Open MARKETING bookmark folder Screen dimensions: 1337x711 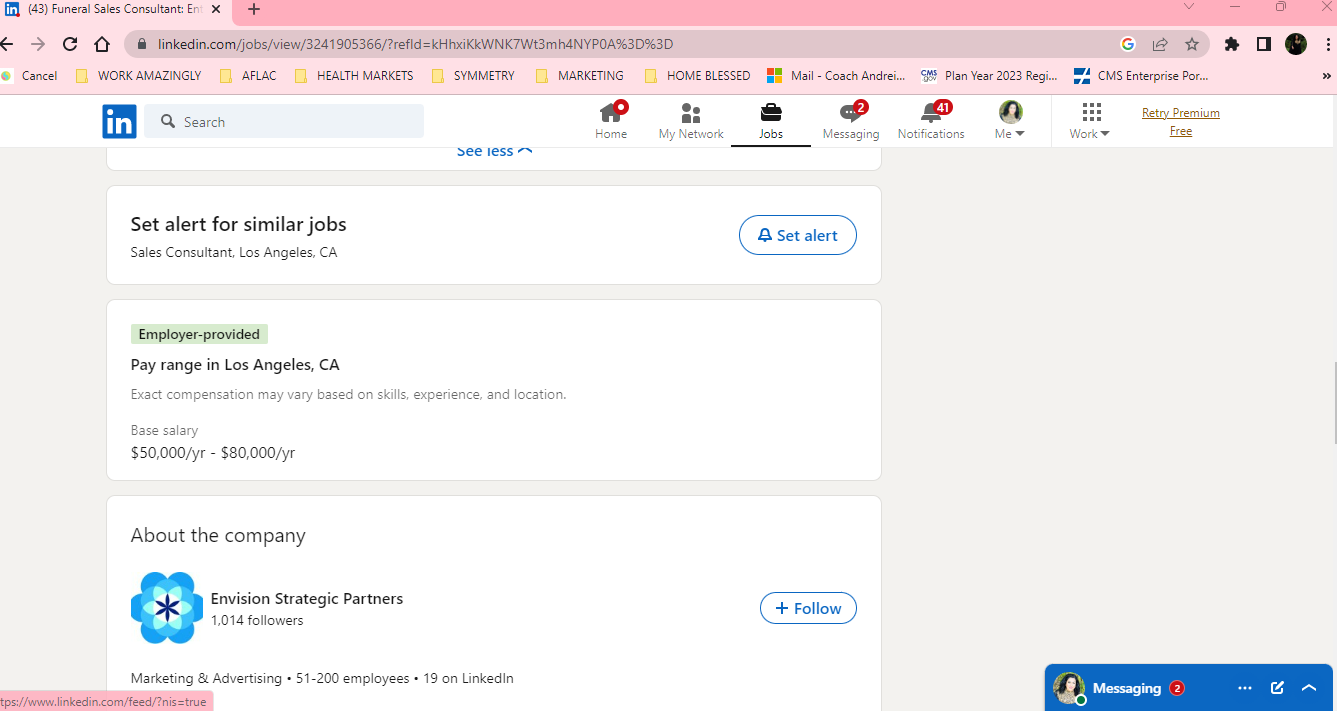point(580,75)
